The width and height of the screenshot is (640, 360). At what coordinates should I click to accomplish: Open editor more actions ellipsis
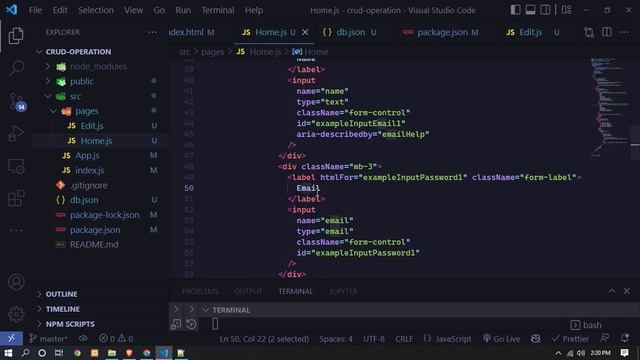(624, 32)
